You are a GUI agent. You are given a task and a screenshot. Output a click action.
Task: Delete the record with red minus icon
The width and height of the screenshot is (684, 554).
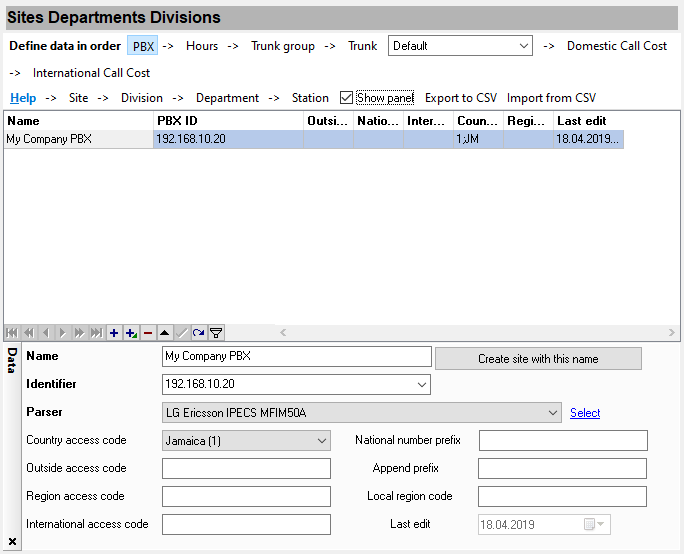(147, 333)
